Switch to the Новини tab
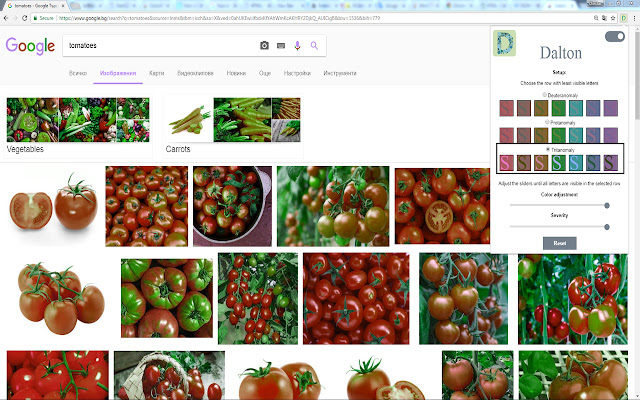 coord(236,74)
